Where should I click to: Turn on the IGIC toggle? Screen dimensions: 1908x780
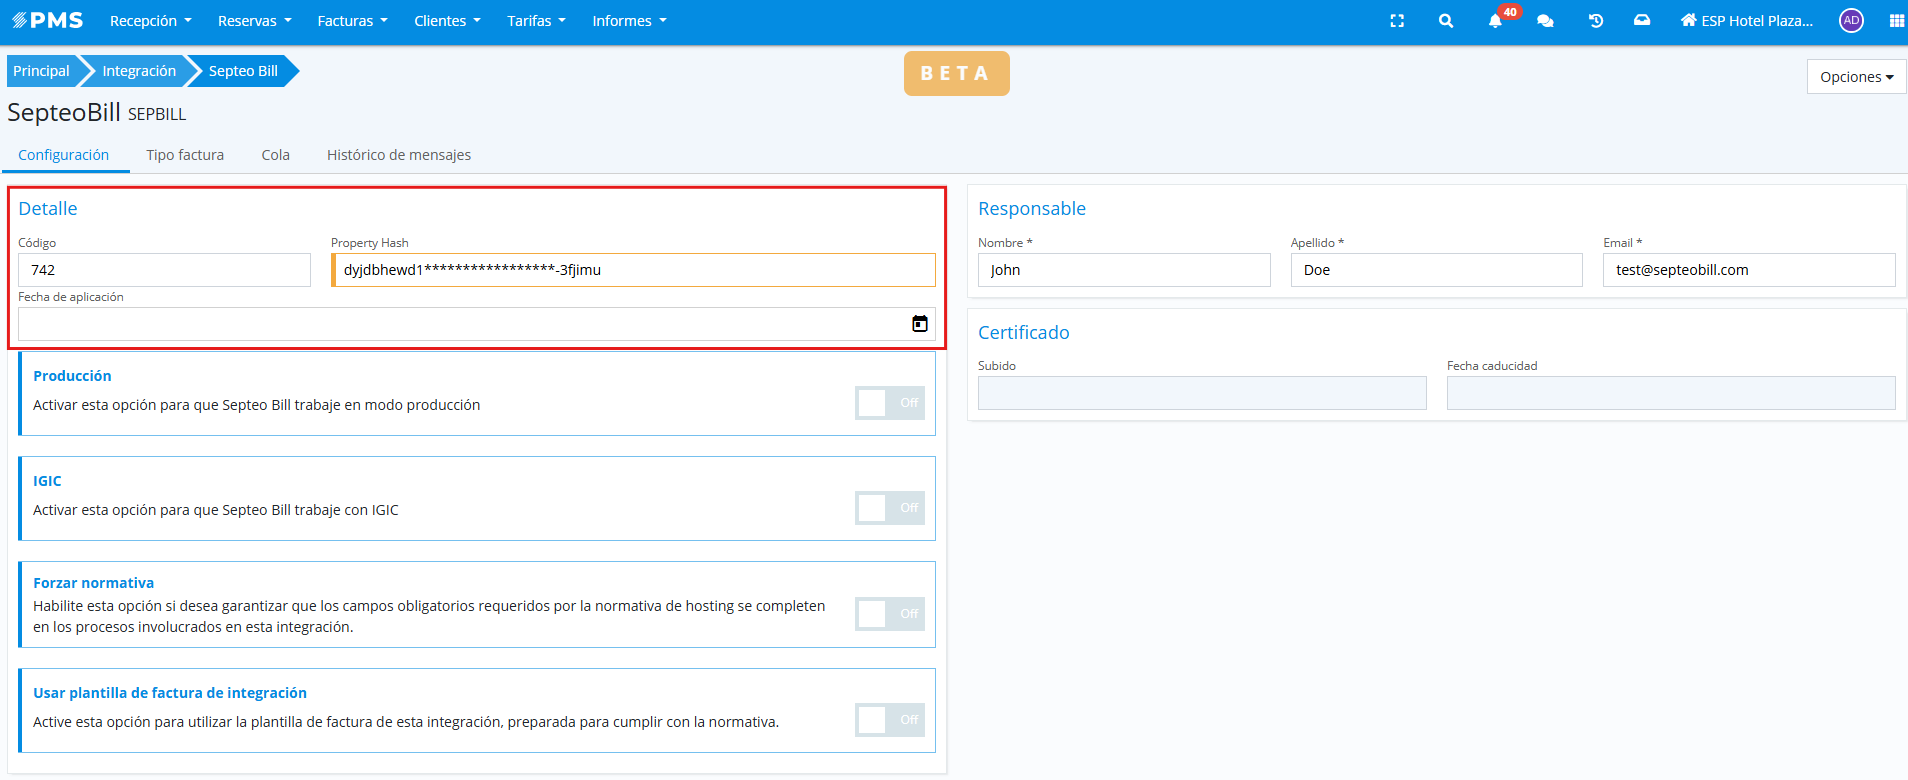tap(889, 508)
